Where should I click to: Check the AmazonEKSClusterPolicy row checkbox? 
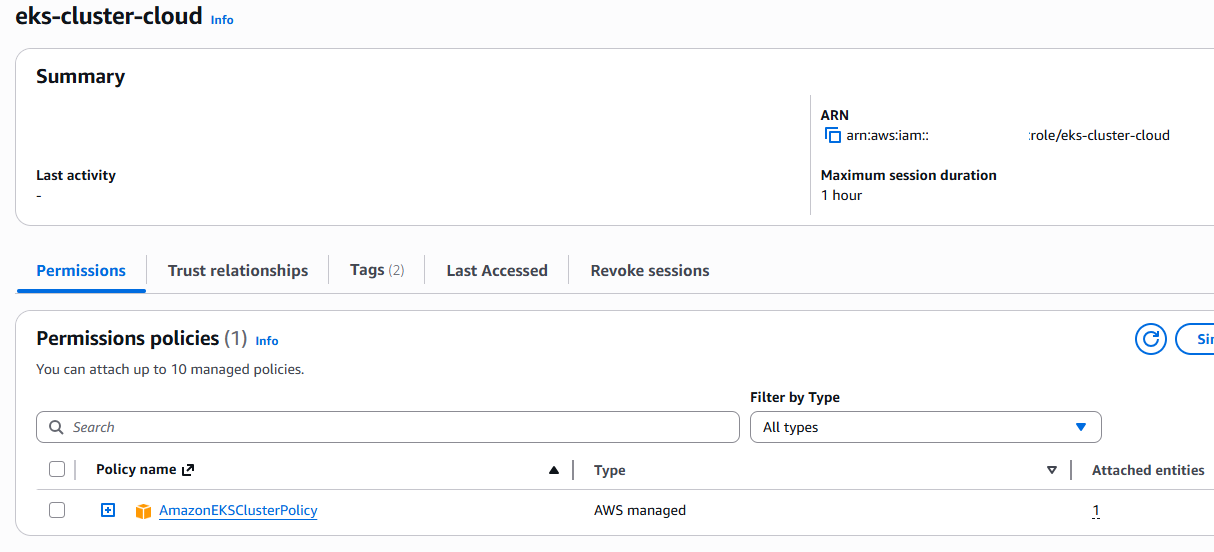(x=57, y=510)
